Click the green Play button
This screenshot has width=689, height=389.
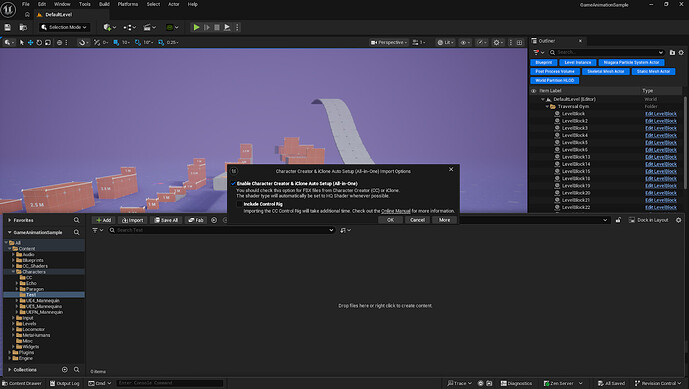coord(196,27)
